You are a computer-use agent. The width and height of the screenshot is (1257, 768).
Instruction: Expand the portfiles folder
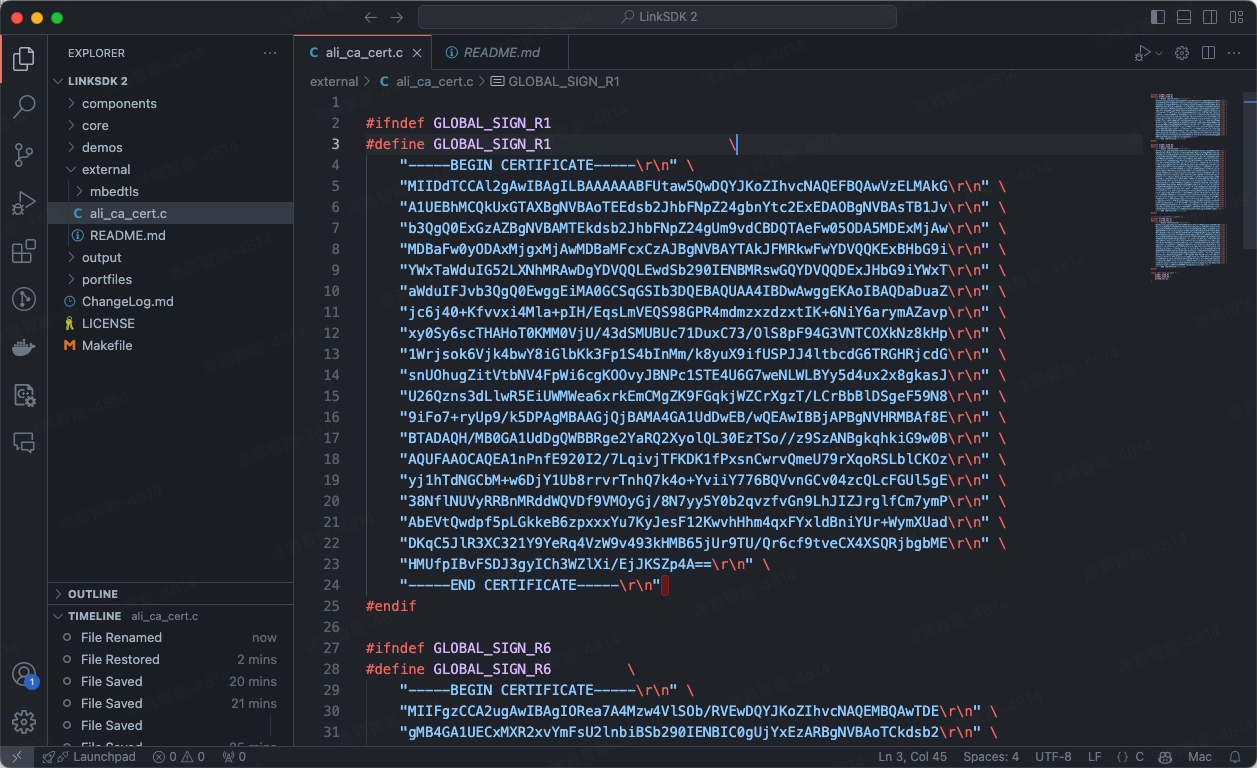click(170, 280)
